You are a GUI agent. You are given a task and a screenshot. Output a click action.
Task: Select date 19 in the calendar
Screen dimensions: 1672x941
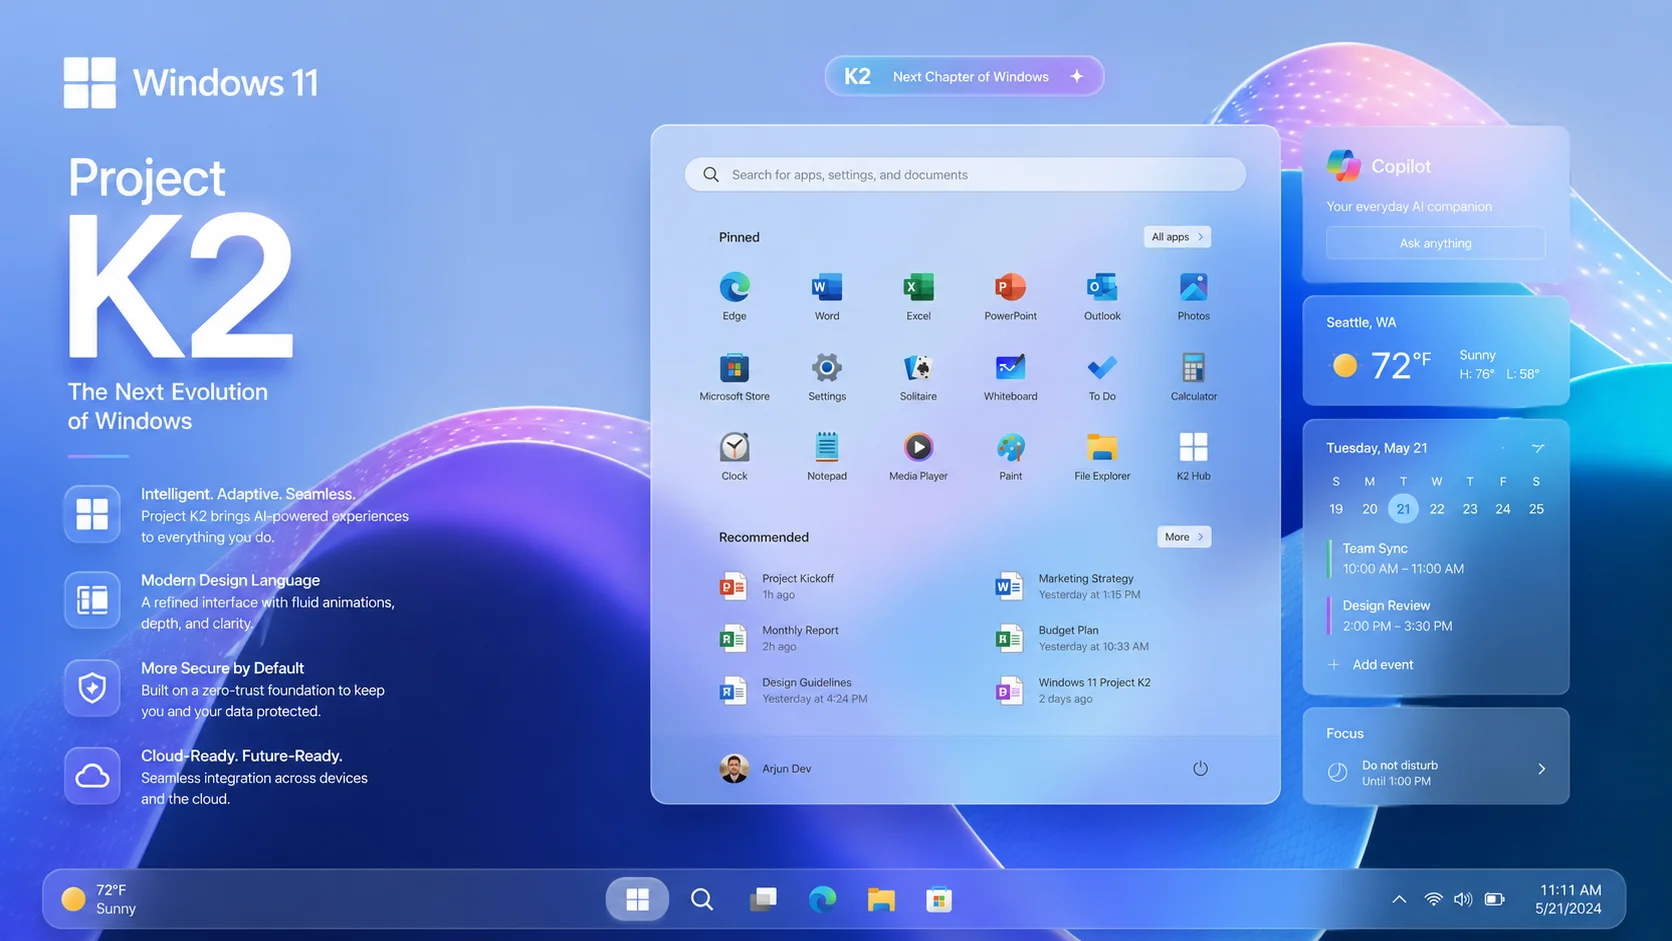(x=1336, y=509)
